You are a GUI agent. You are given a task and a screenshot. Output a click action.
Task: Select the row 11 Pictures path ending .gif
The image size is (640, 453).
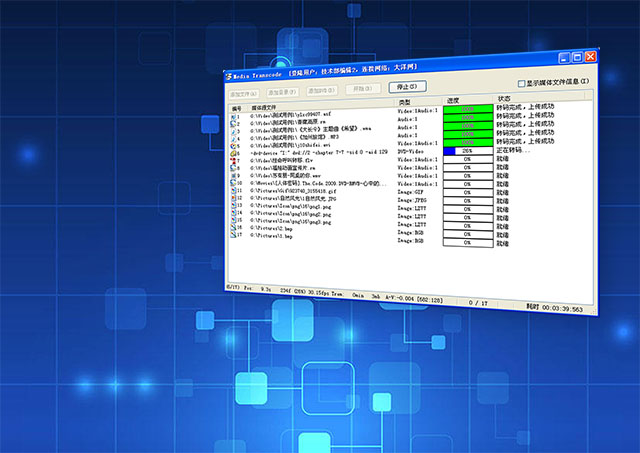(293, 191)
